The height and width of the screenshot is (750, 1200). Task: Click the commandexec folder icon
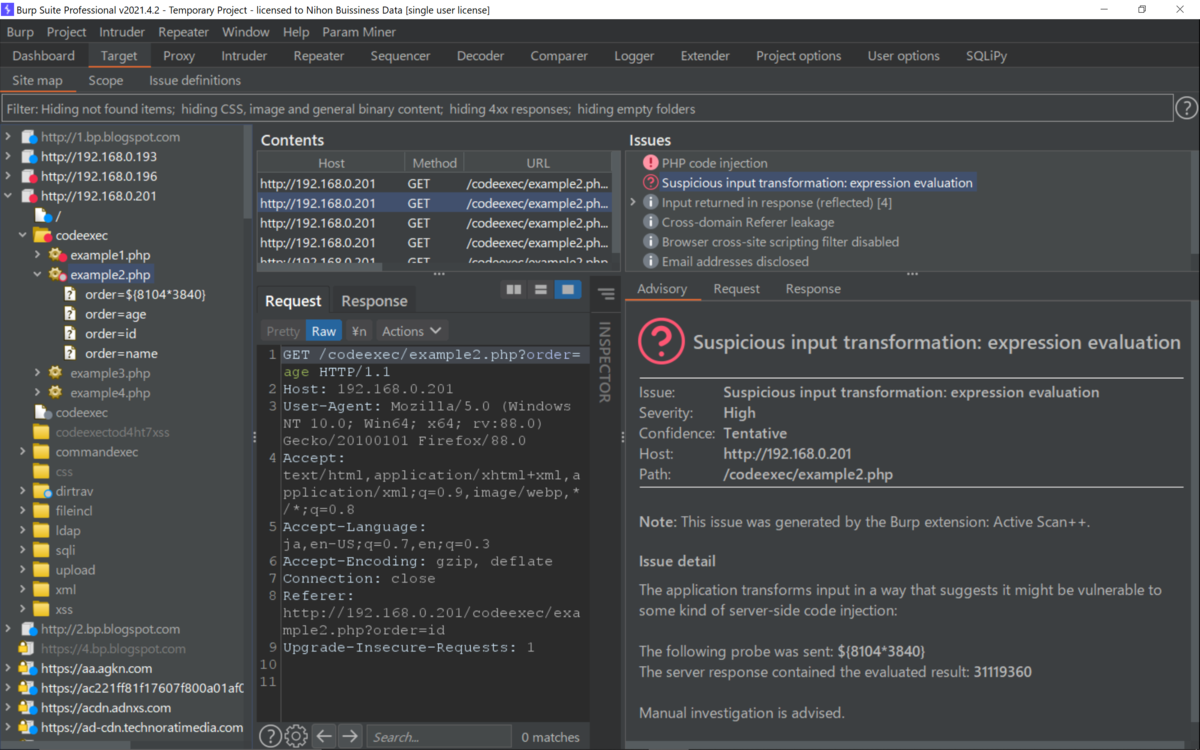pyautogui.click(x=41, y=452)
